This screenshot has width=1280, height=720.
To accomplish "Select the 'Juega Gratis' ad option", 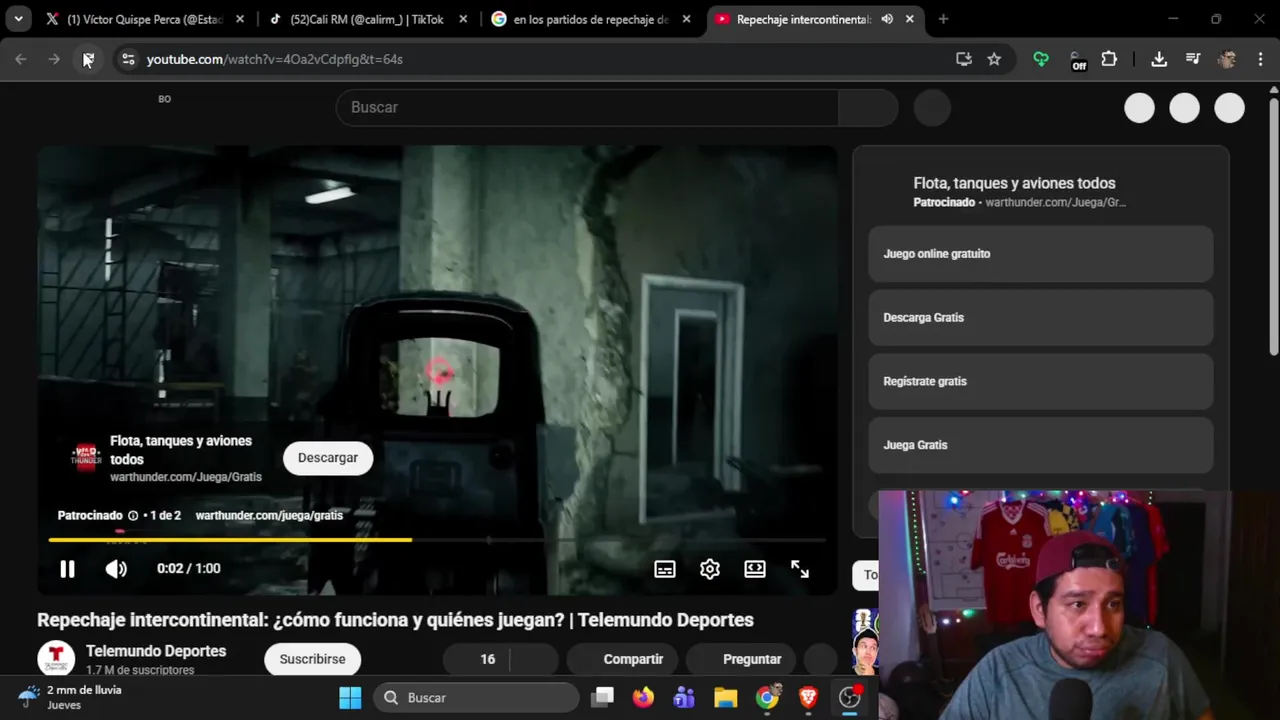I will (x=1040, y=445).
